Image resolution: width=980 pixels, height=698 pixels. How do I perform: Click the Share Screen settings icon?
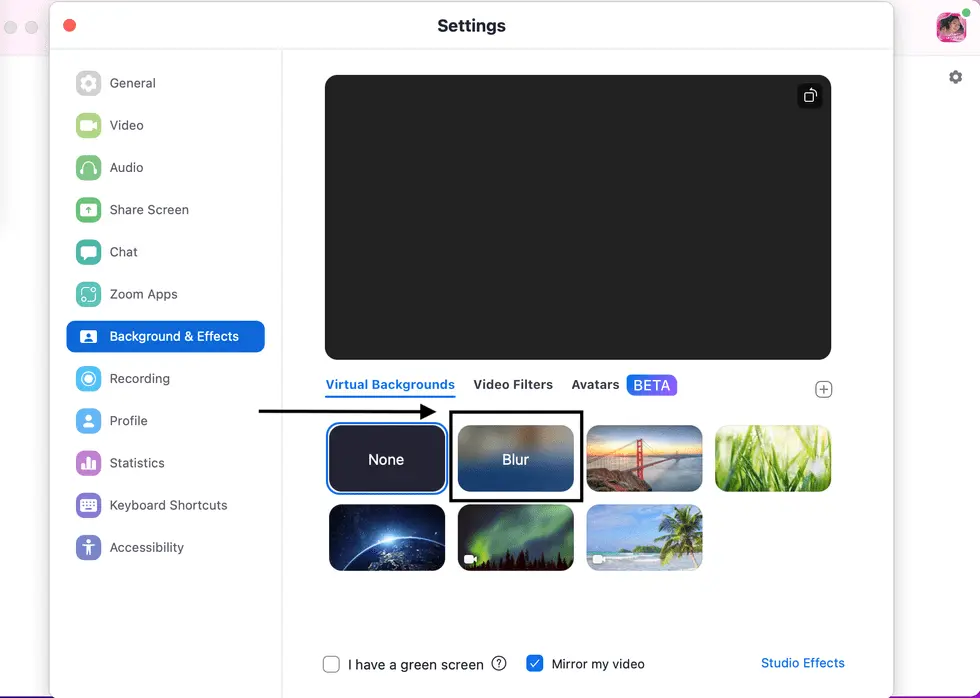click(x=88, y=209)
